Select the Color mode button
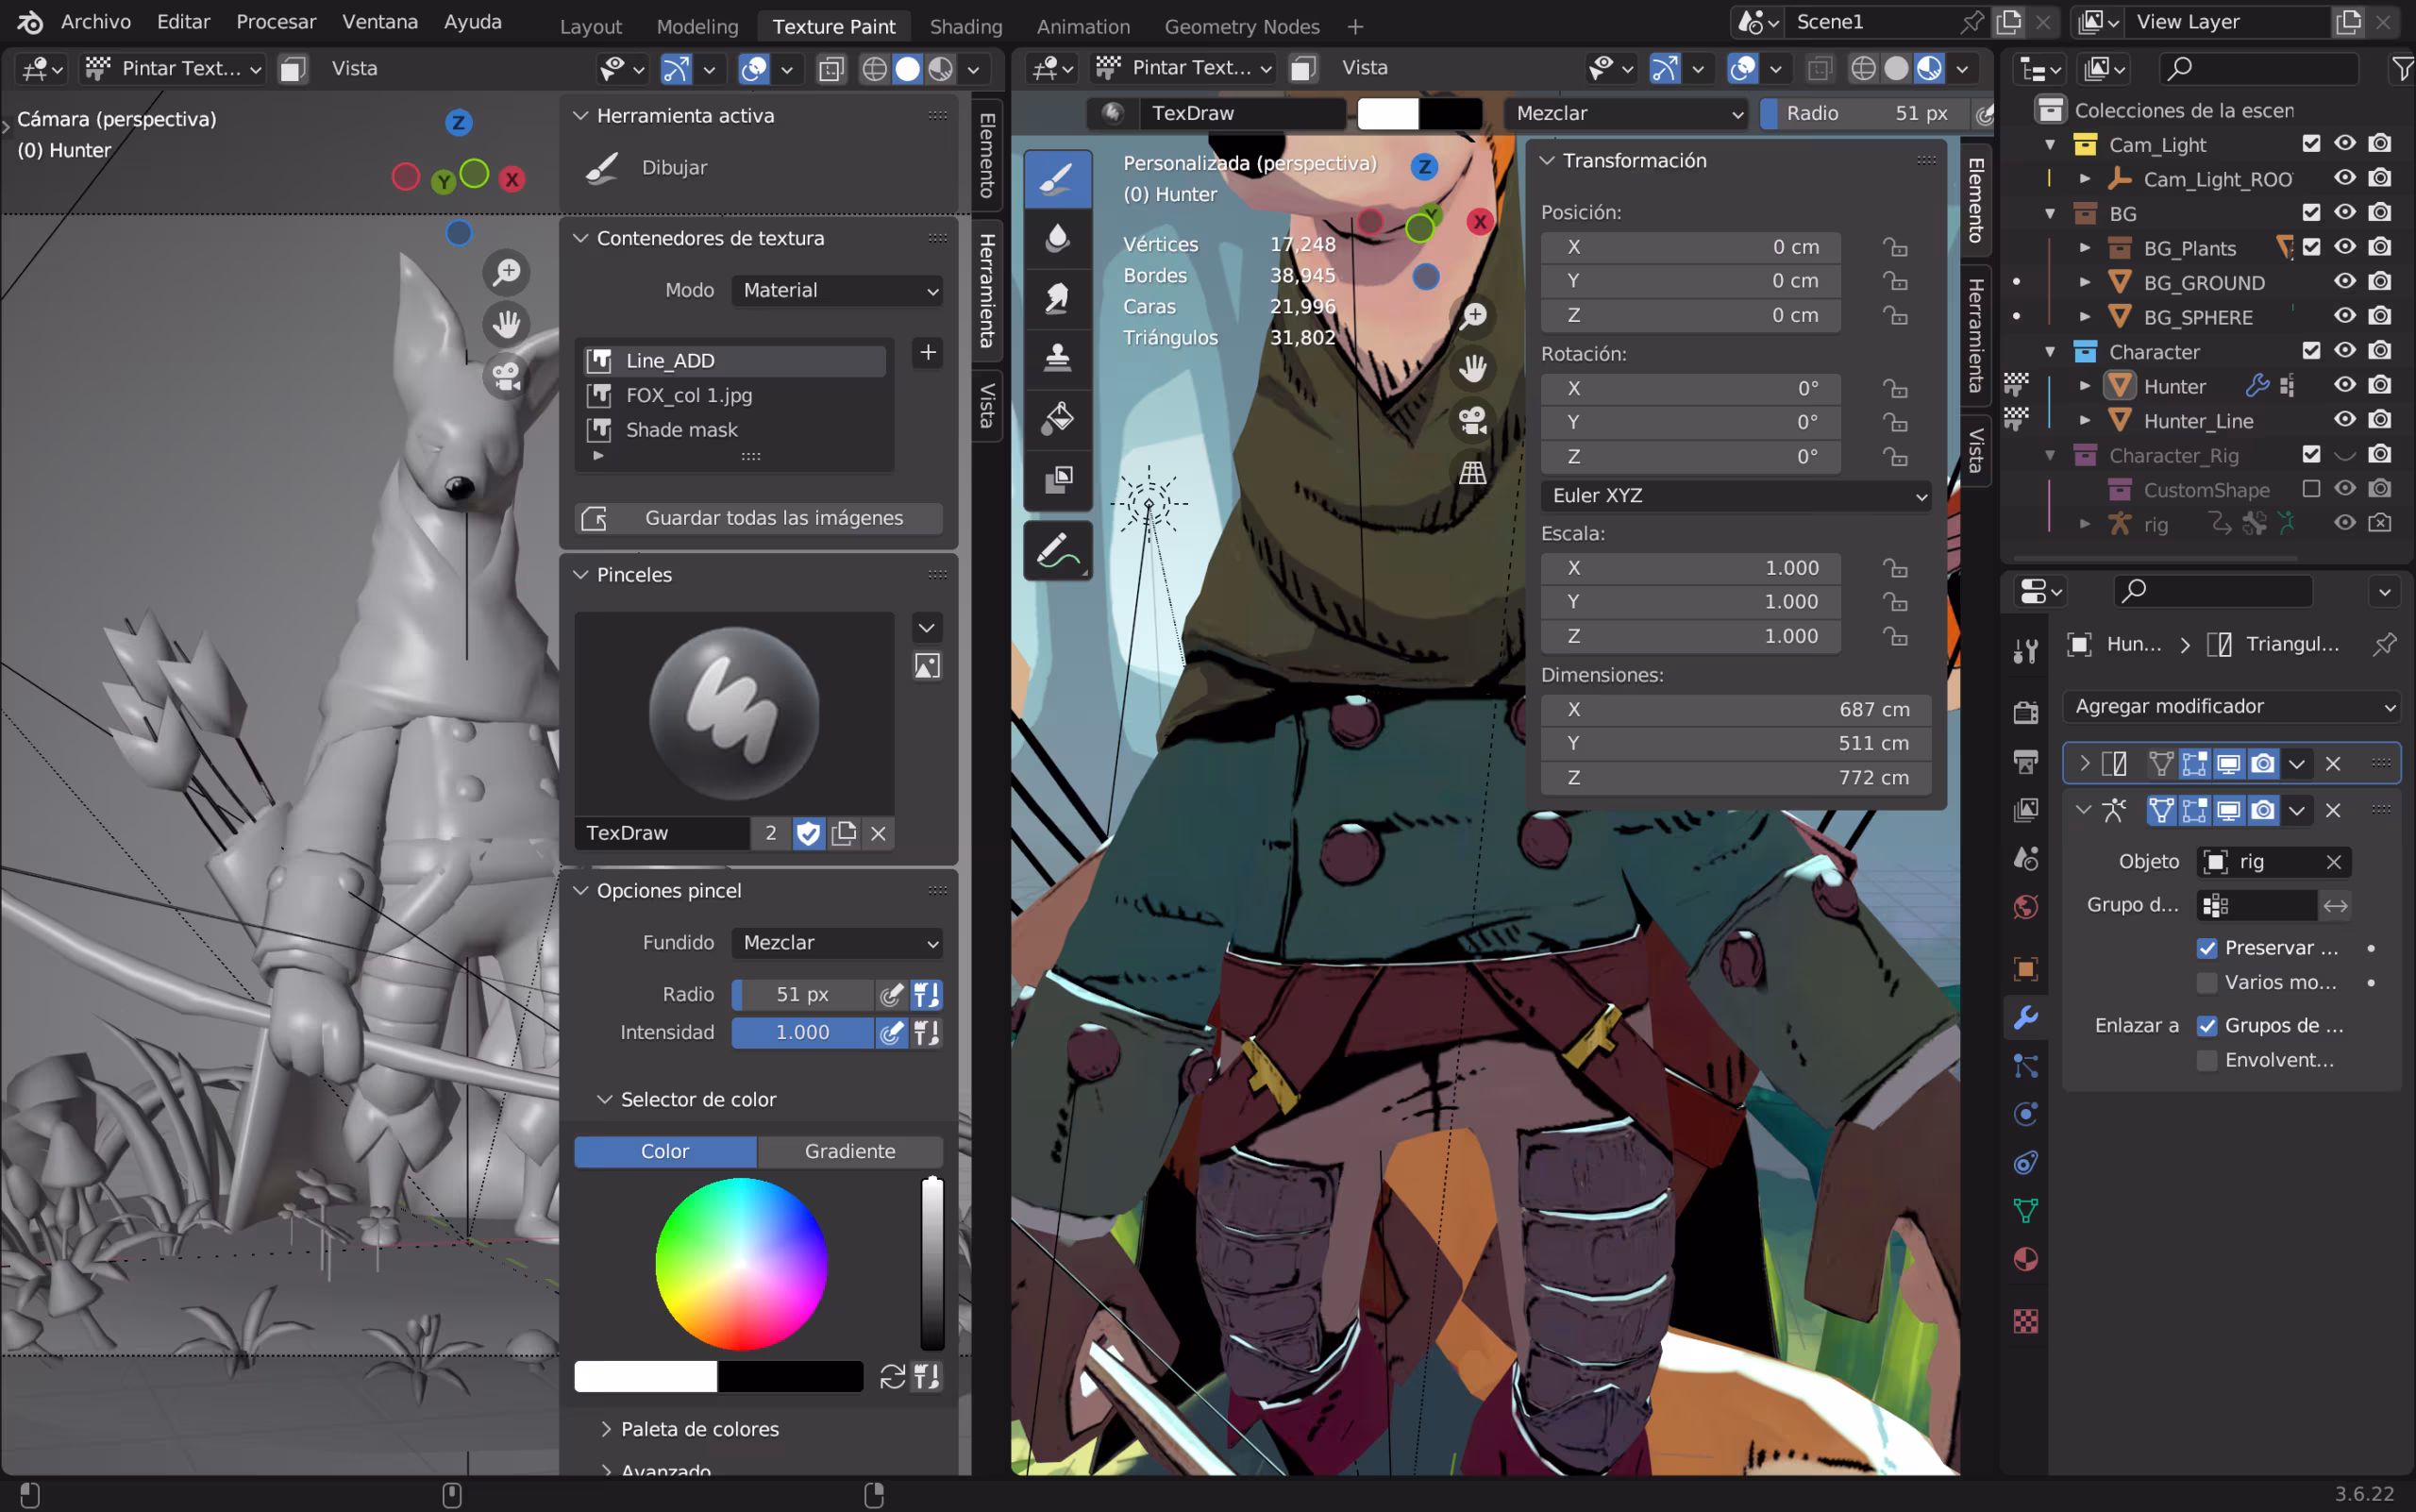The width and height of the screenshot is (2416, 1512). click(665, 1152)
